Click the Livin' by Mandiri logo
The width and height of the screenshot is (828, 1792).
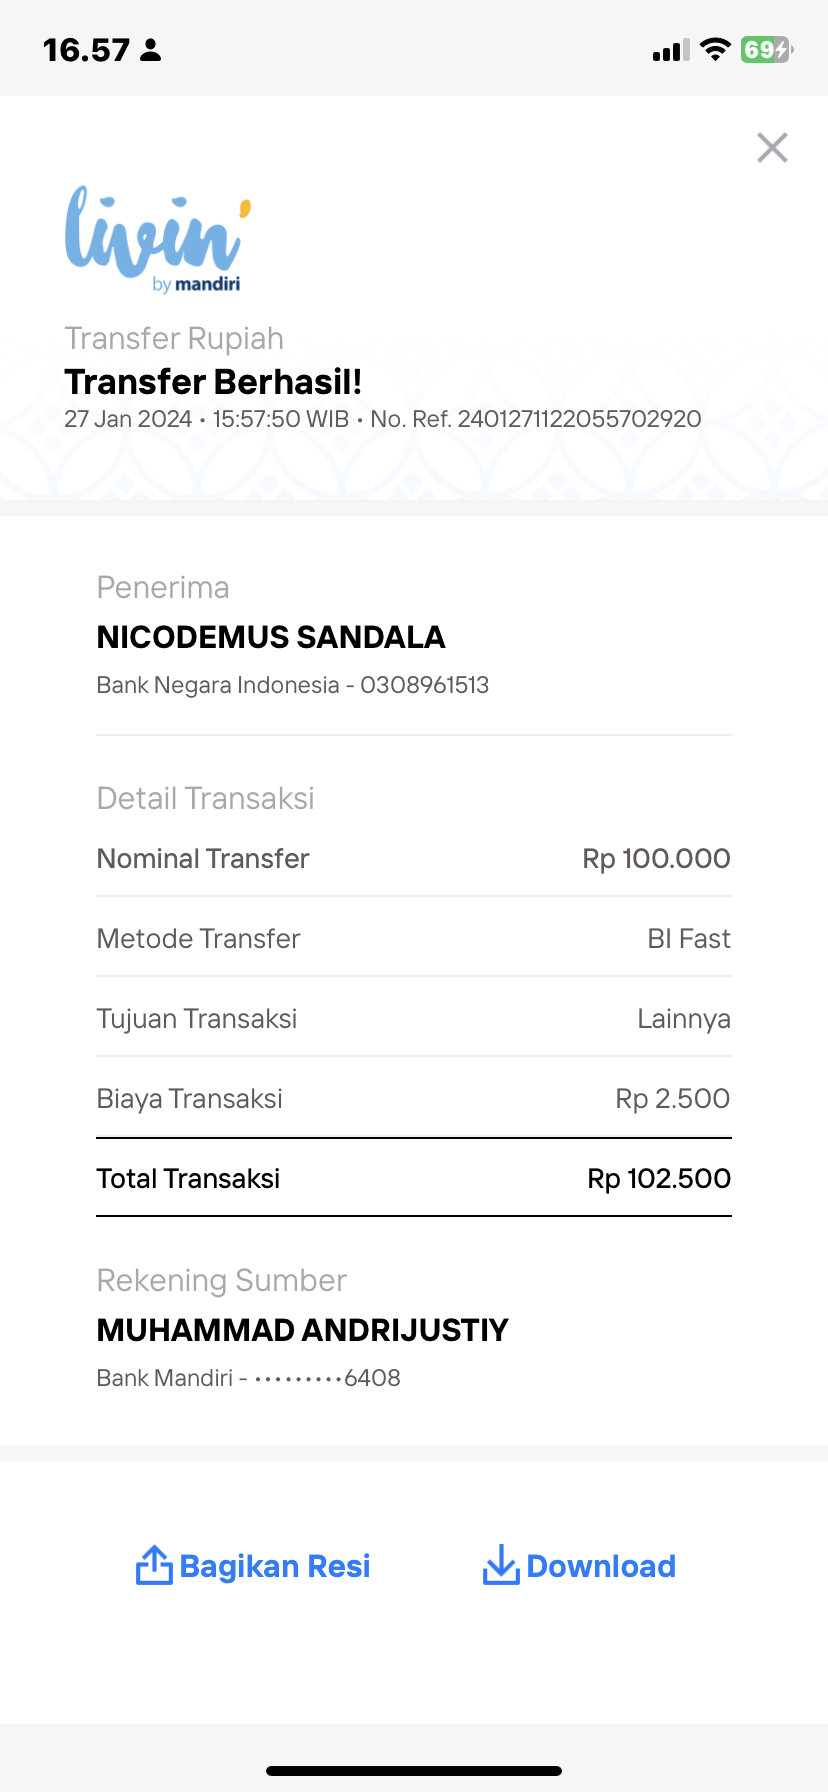[x=158, y=239]
